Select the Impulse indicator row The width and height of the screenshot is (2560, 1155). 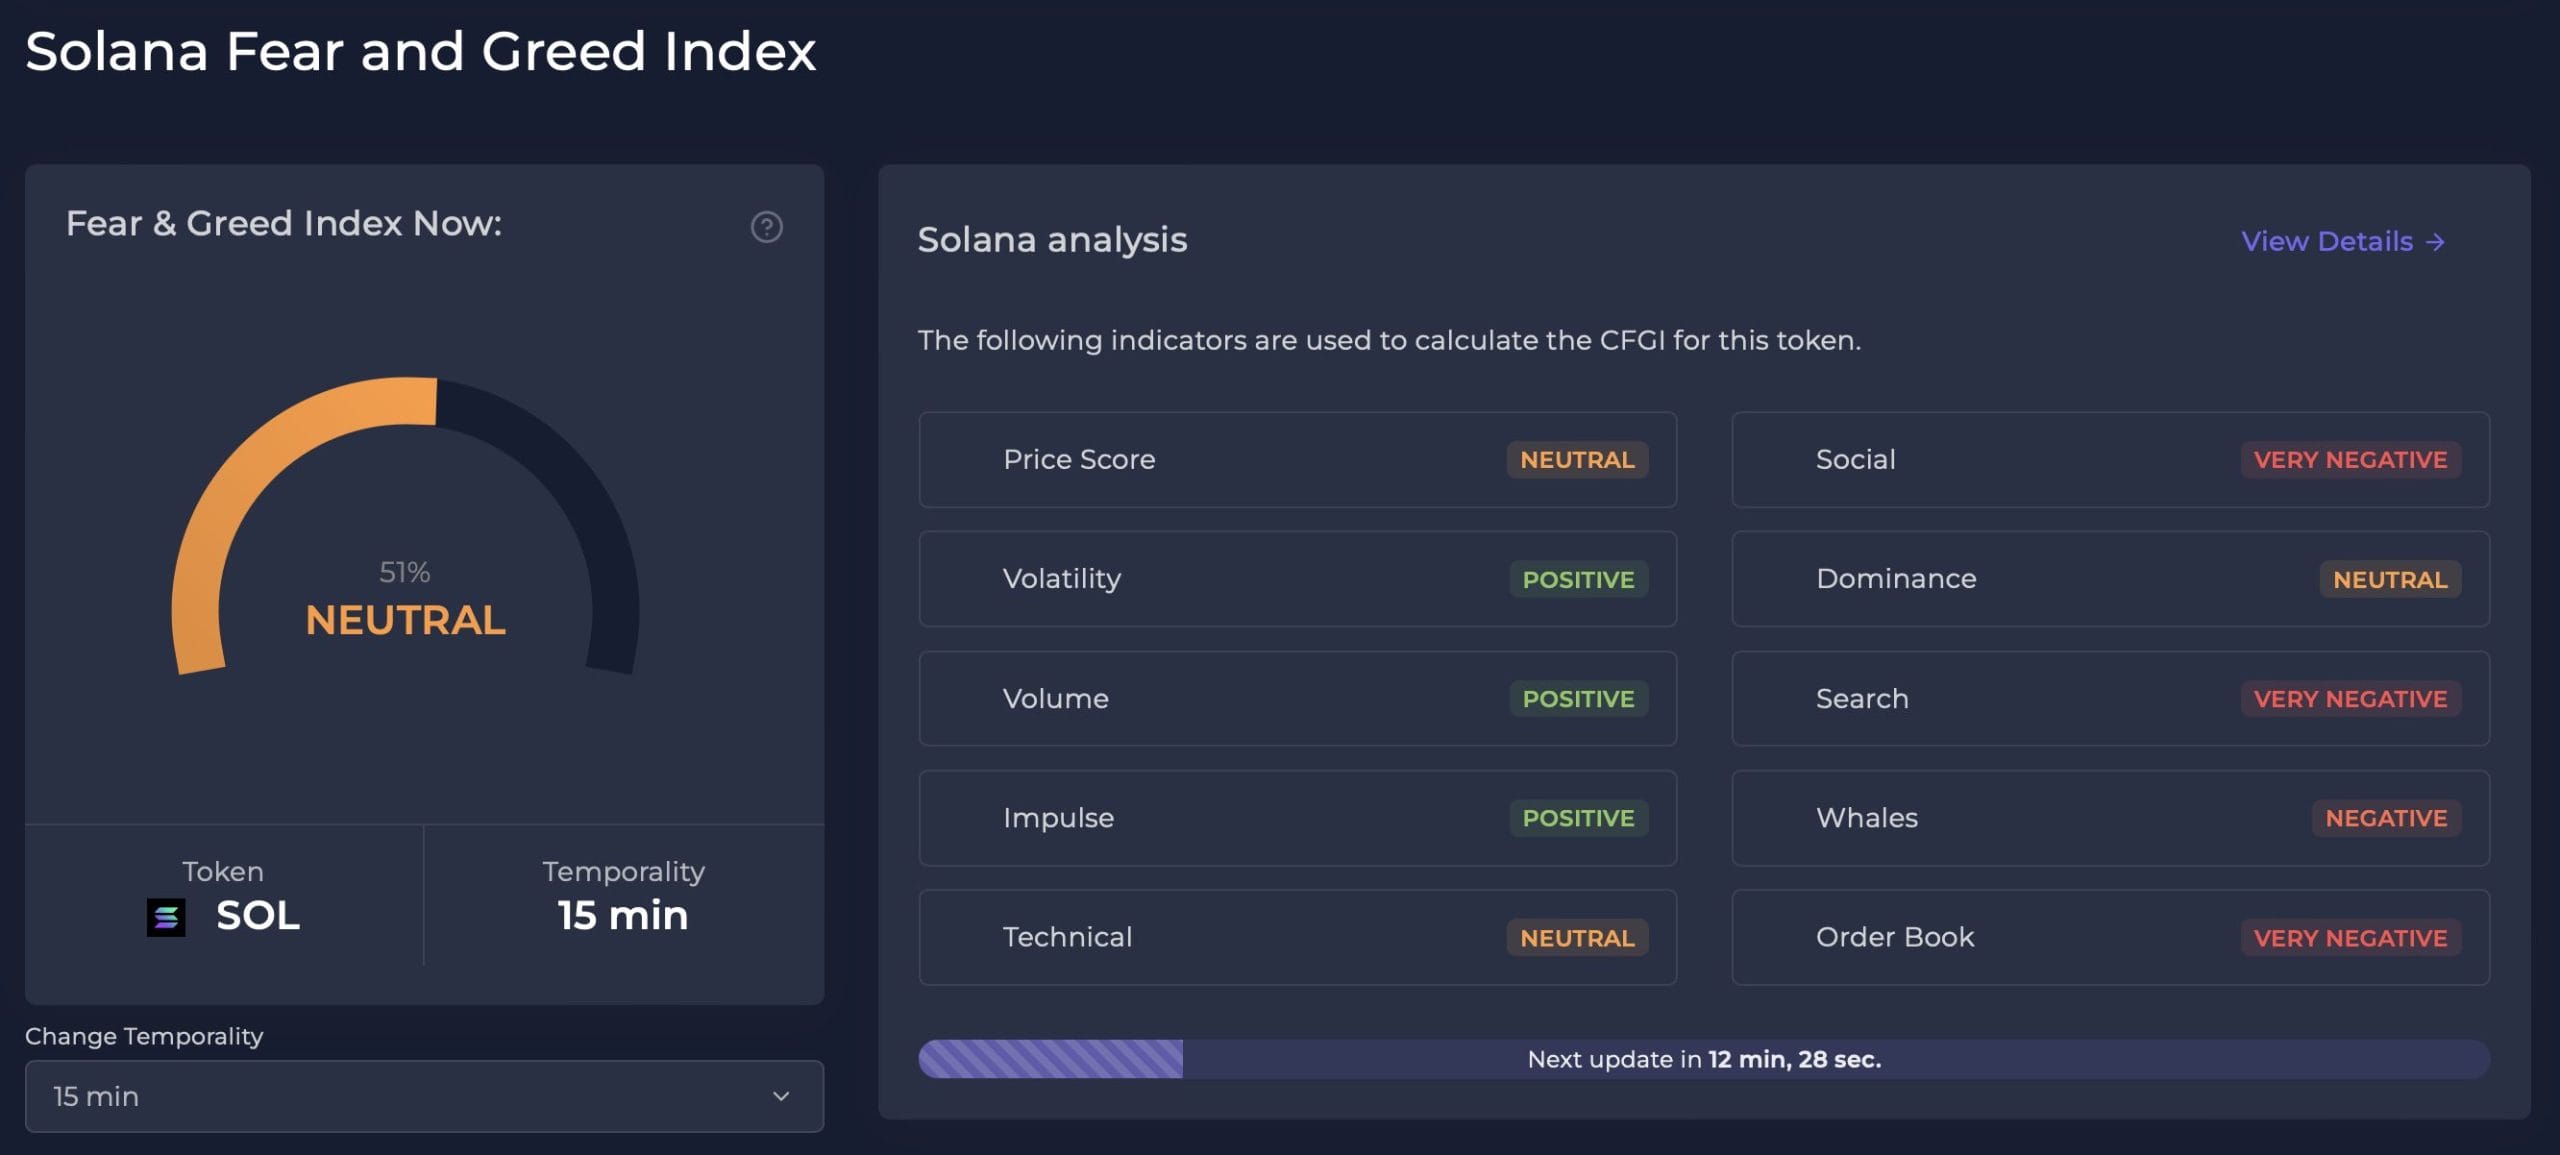[1297, 817]
